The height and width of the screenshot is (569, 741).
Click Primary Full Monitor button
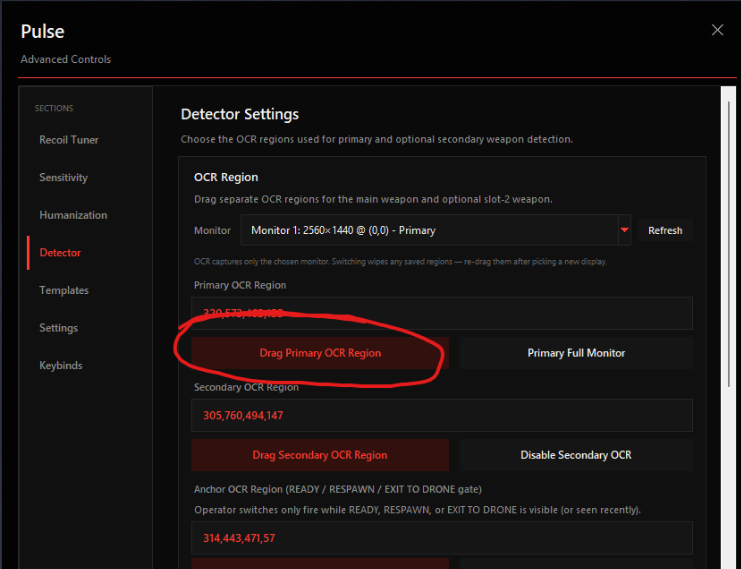pyautogui.click(x=576, y=353)
